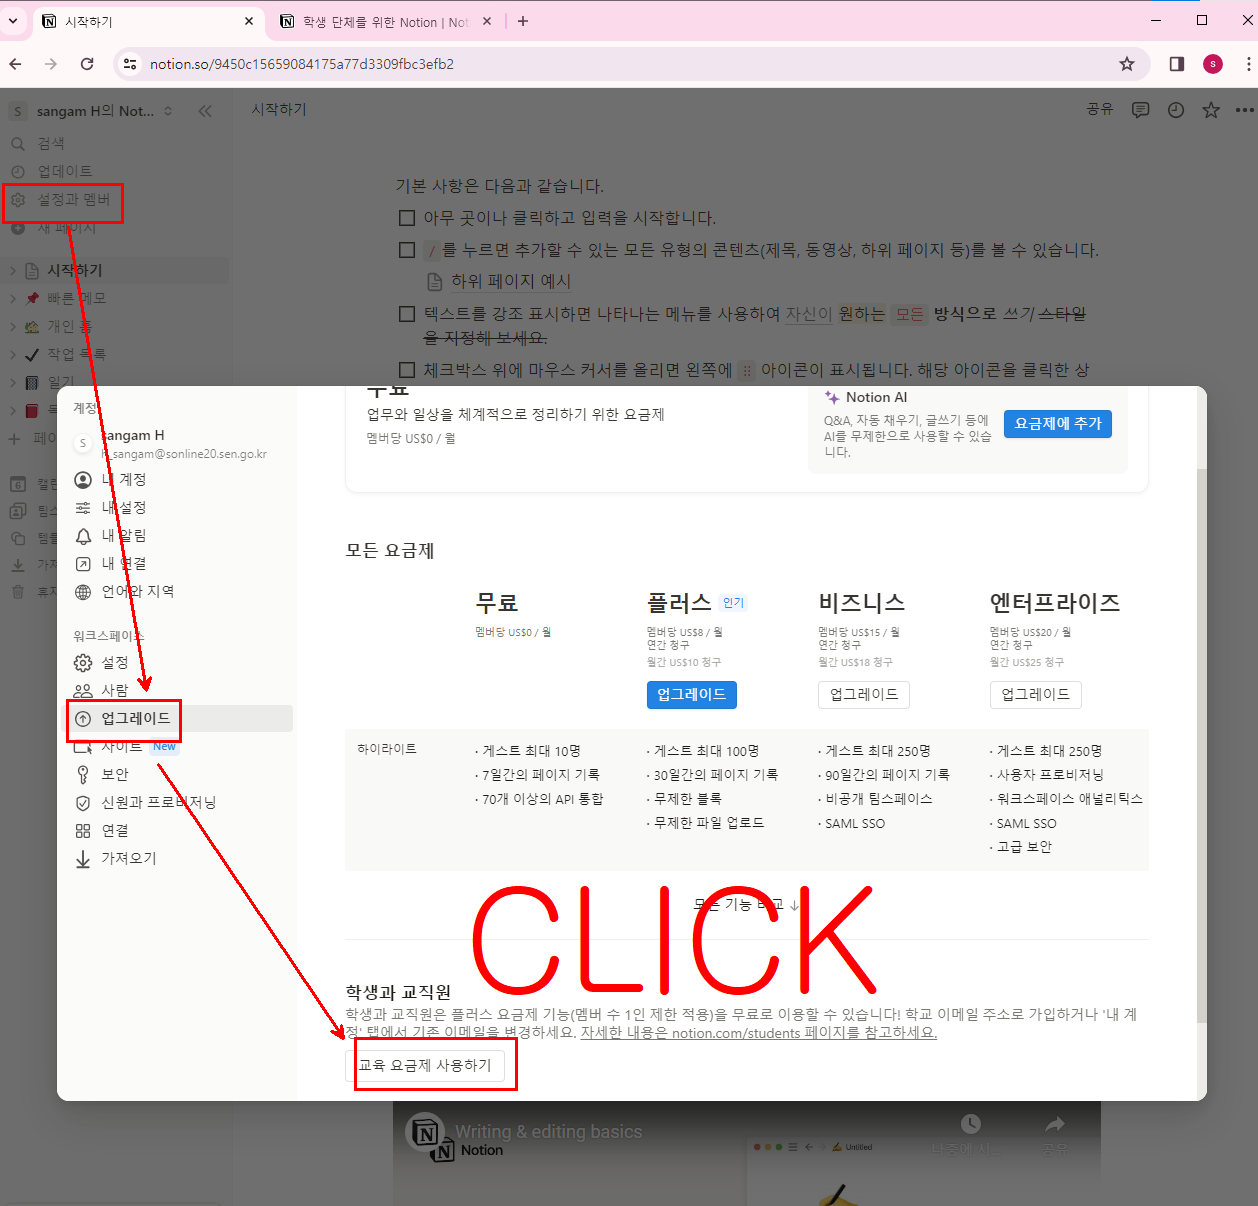The image size is (1258, 1206).
Task: Click 요금제에 추가 for Notion AI
Action: [x=1058, y=424]
